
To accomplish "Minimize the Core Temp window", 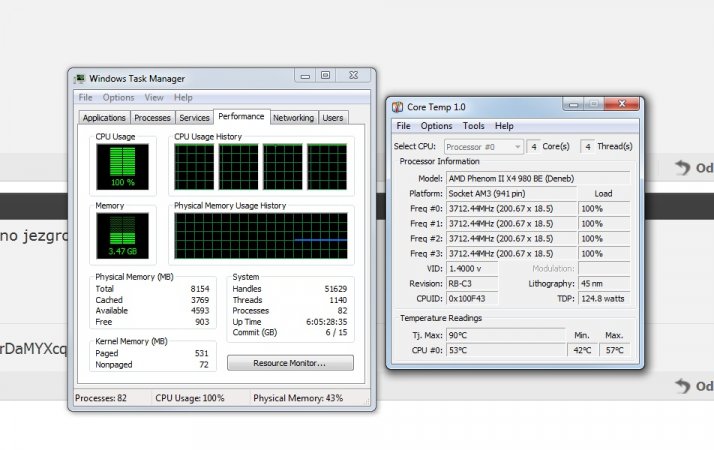I will pos(573,104).
